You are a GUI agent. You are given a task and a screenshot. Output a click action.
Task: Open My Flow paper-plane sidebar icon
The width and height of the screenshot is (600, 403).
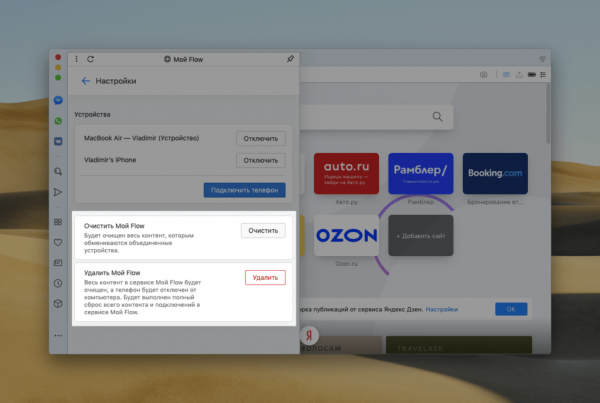point(58,192)
